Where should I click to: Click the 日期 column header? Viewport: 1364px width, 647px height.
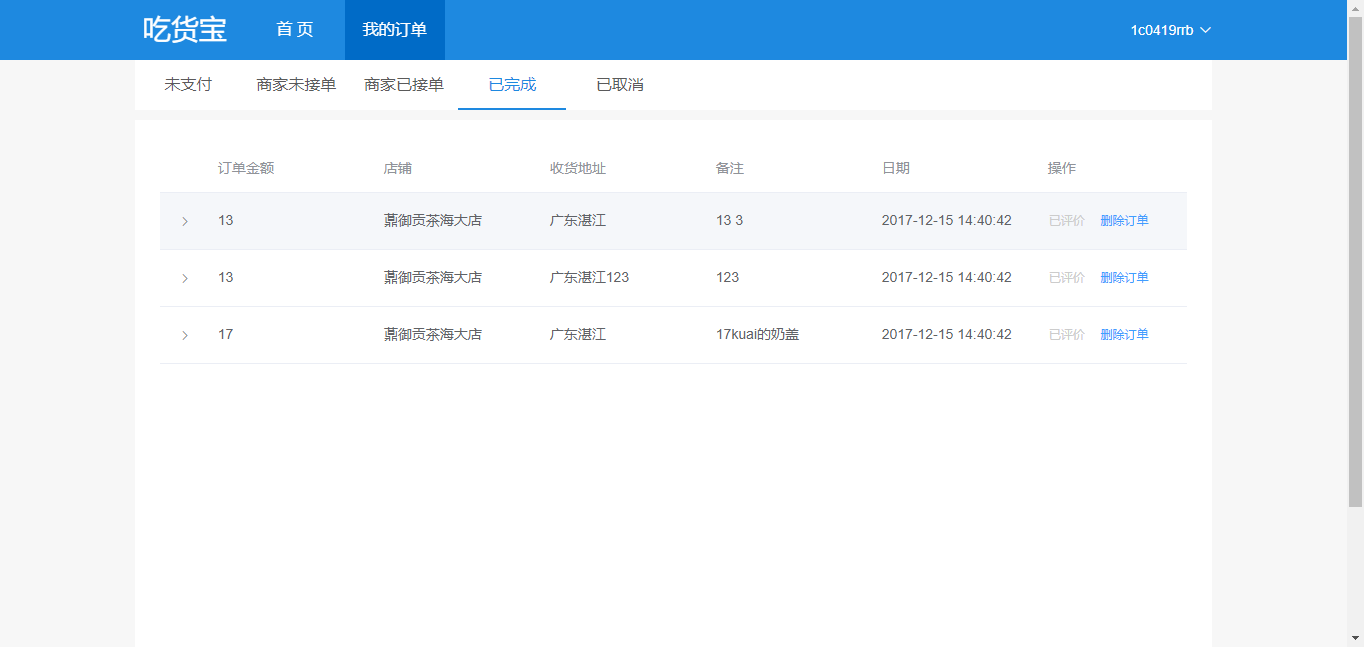[896, 168]
